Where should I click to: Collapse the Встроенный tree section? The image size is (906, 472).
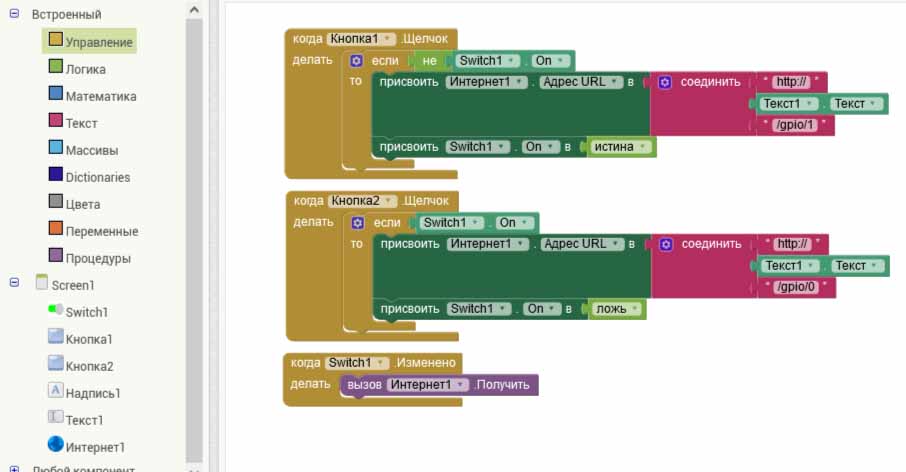[14, 15]
